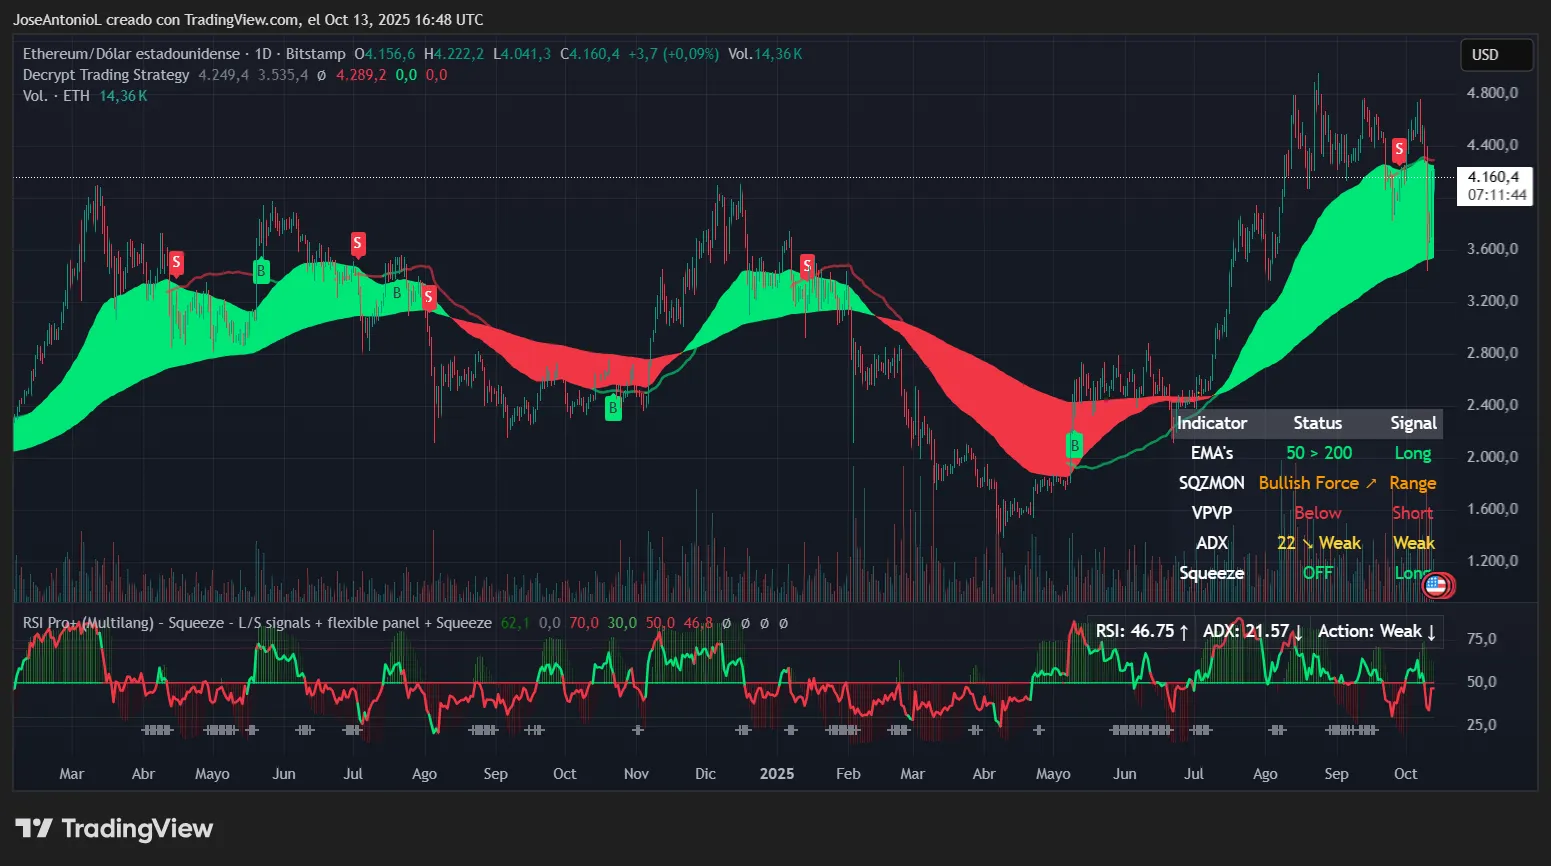Click the green B marker near November 2024
The height and width of the screenshot is (866, 1551).
click(612, 408)
